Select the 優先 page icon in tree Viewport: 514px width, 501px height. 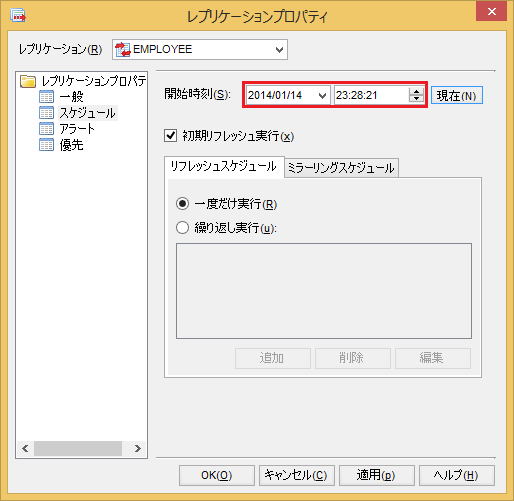tap(46, 145)
